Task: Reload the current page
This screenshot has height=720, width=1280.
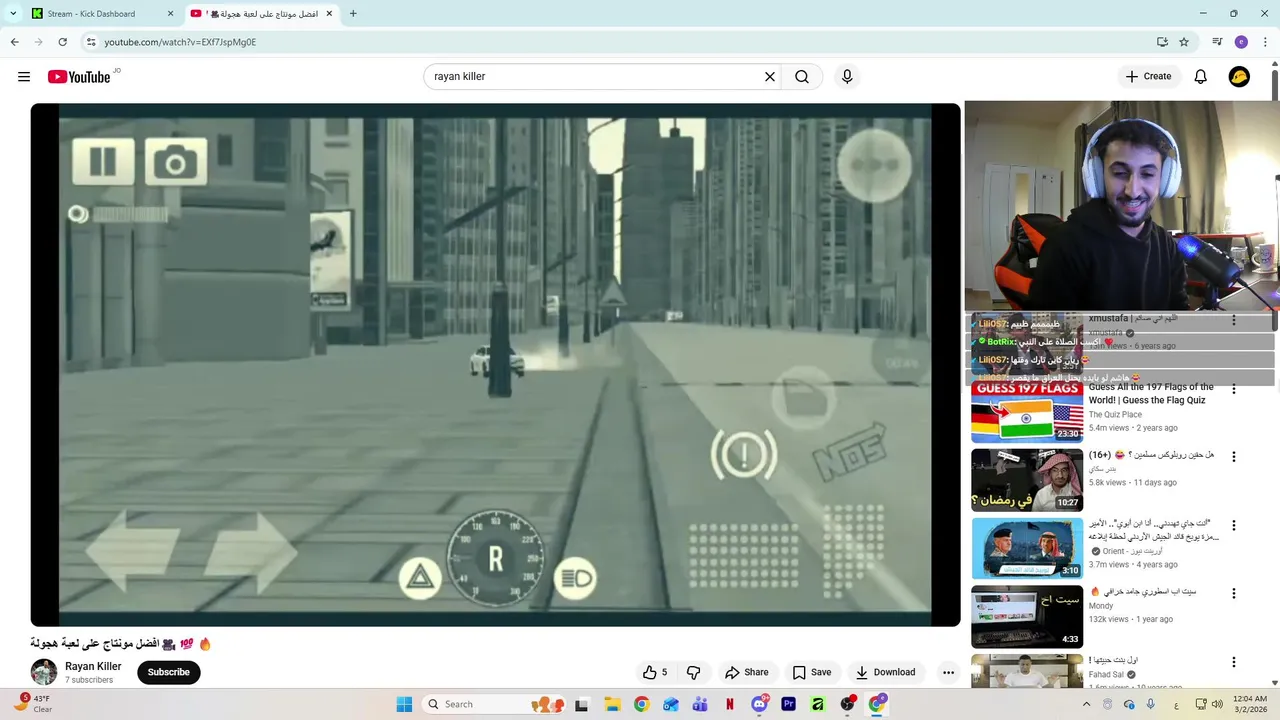Action: point(63,42)
